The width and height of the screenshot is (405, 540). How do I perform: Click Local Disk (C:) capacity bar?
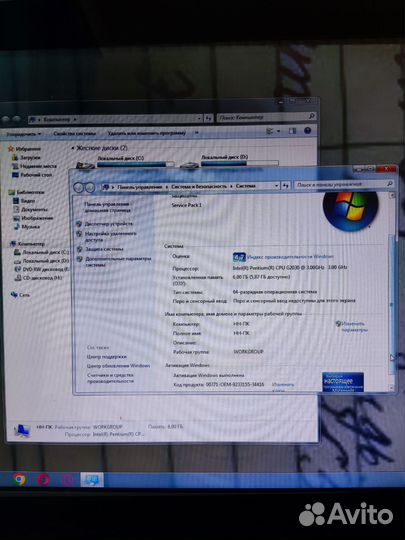136,164
